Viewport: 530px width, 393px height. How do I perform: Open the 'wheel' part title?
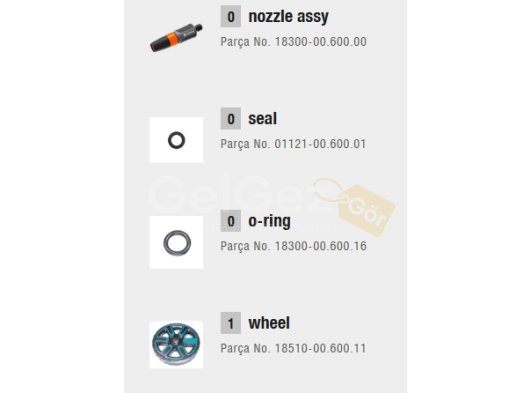click(269, 323)
